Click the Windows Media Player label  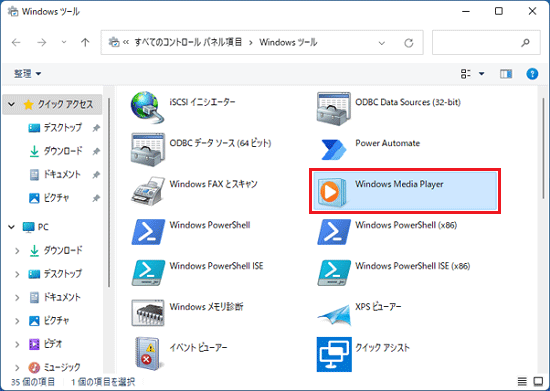(x=399, y=184)
